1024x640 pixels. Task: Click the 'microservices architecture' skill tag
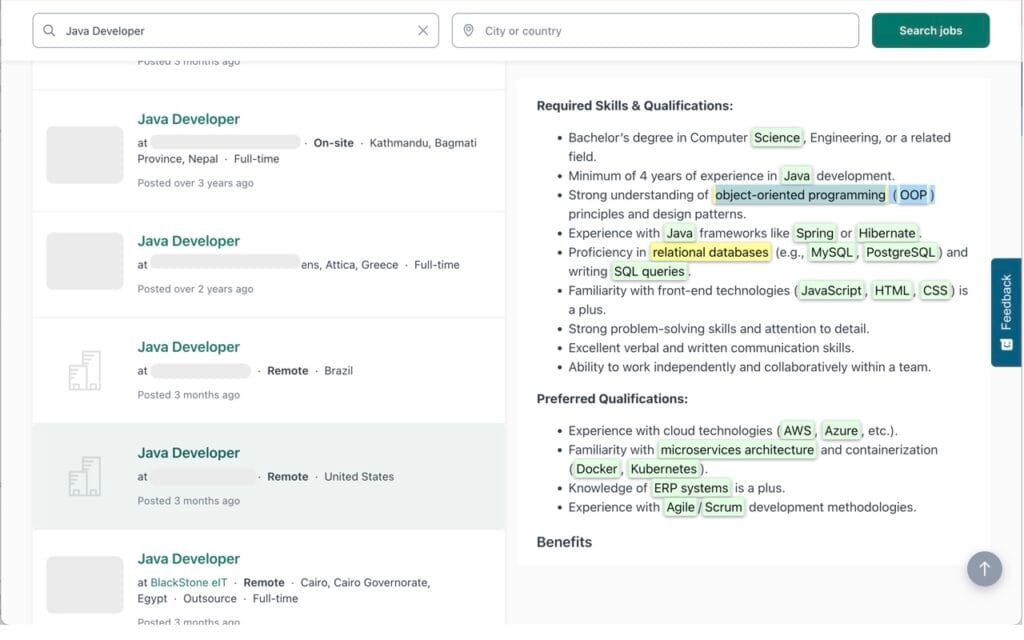point(737,450)
